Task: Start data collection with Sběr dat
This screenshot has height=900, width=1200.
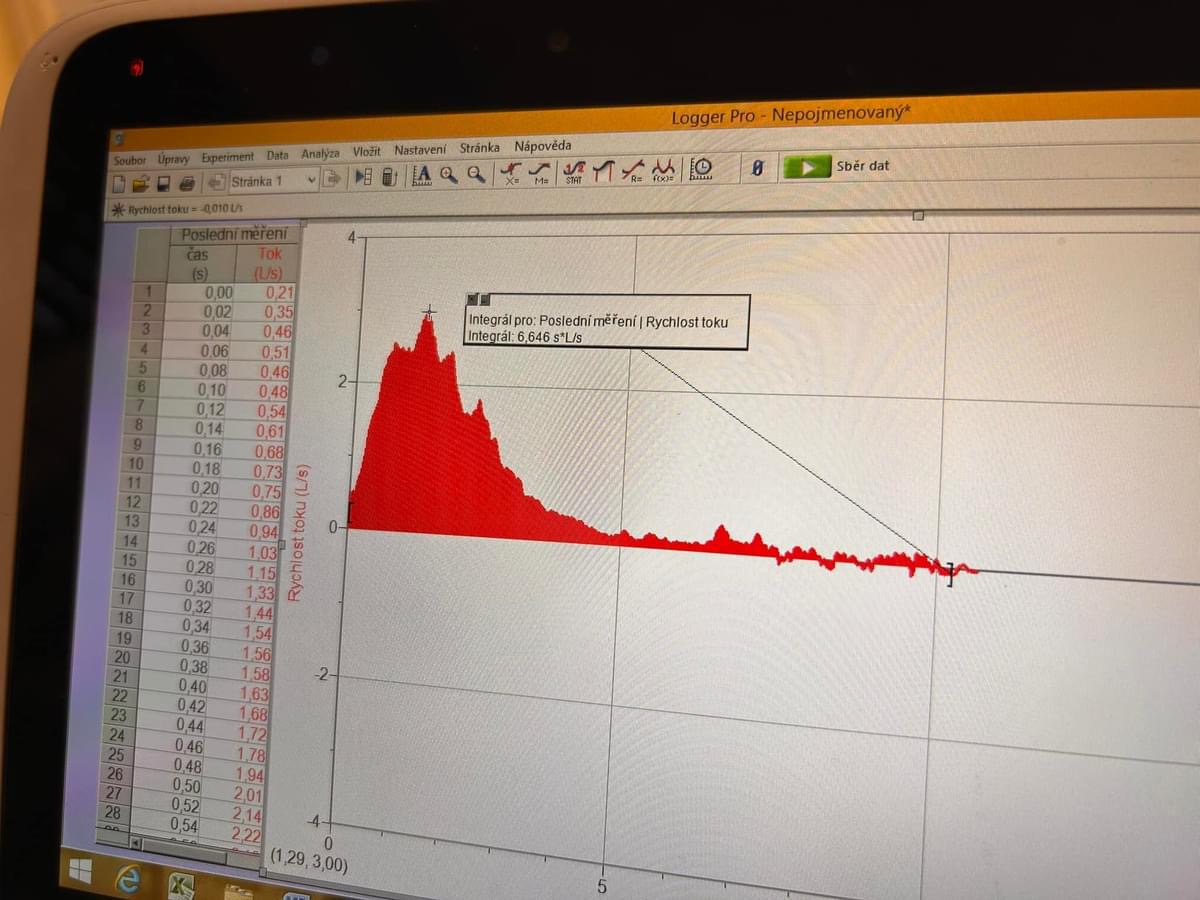Action: click(x=836, y=166)
